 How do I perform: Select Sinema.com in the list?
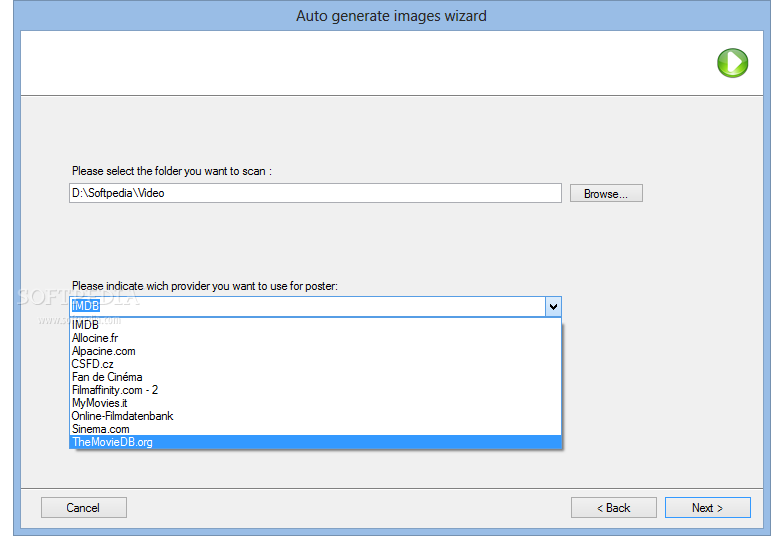click(315, 429)
